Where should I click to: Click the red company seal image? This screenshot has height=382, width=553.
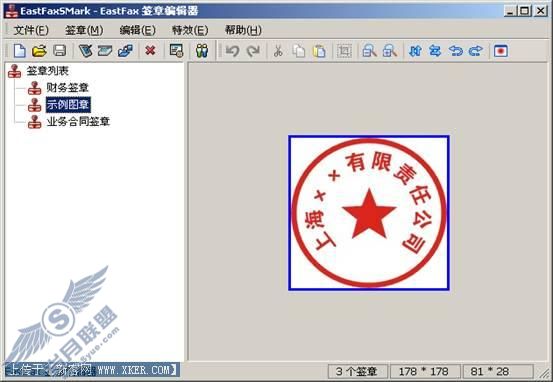tap(369, 213)
